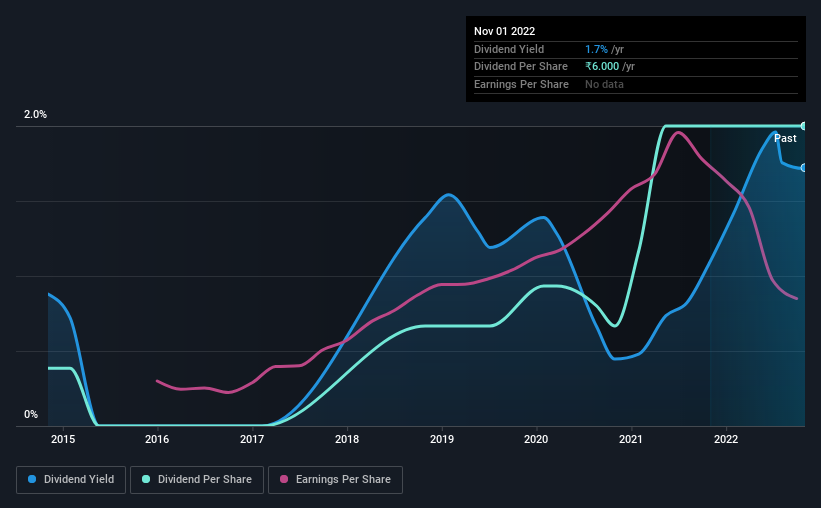Select the 2021 x-axis label

point(631,439)
